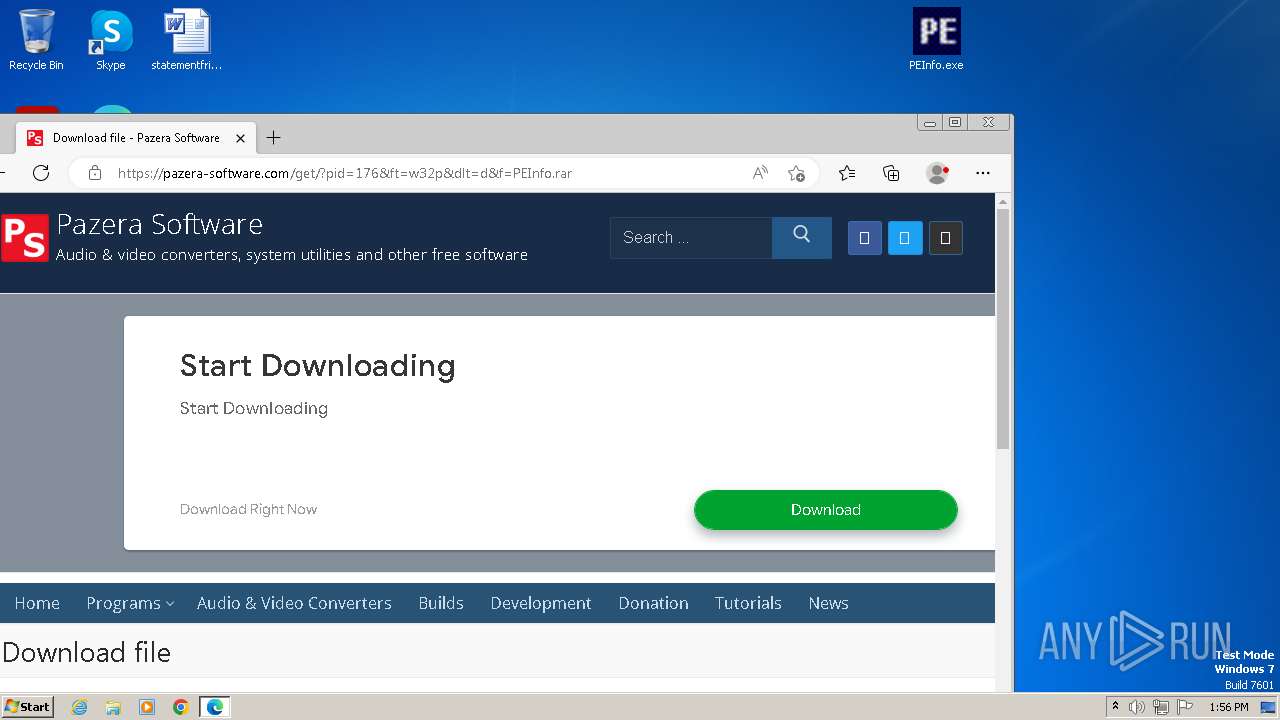The image size is (1280, 720).
Task: Click the Download Right Now text
Action: tap(248, 509)
